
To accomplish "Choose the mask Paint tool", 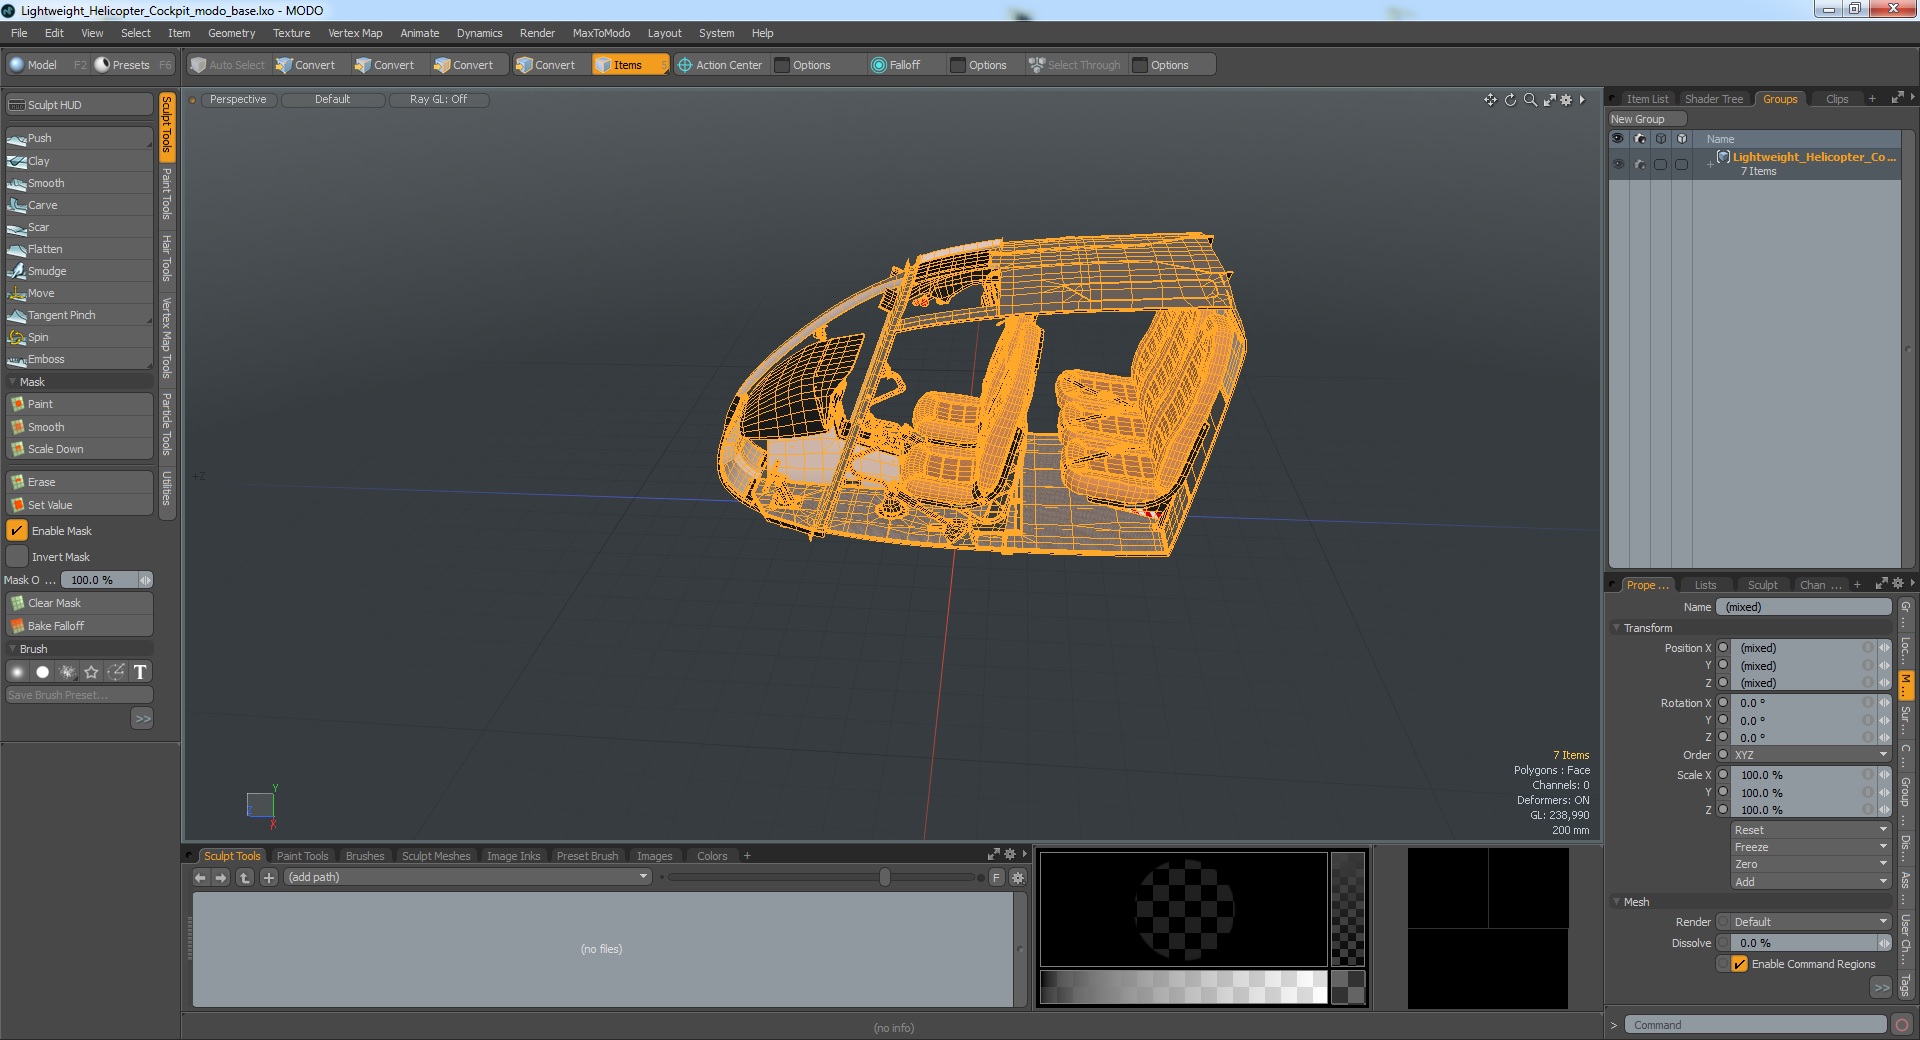I will point(79,404).
